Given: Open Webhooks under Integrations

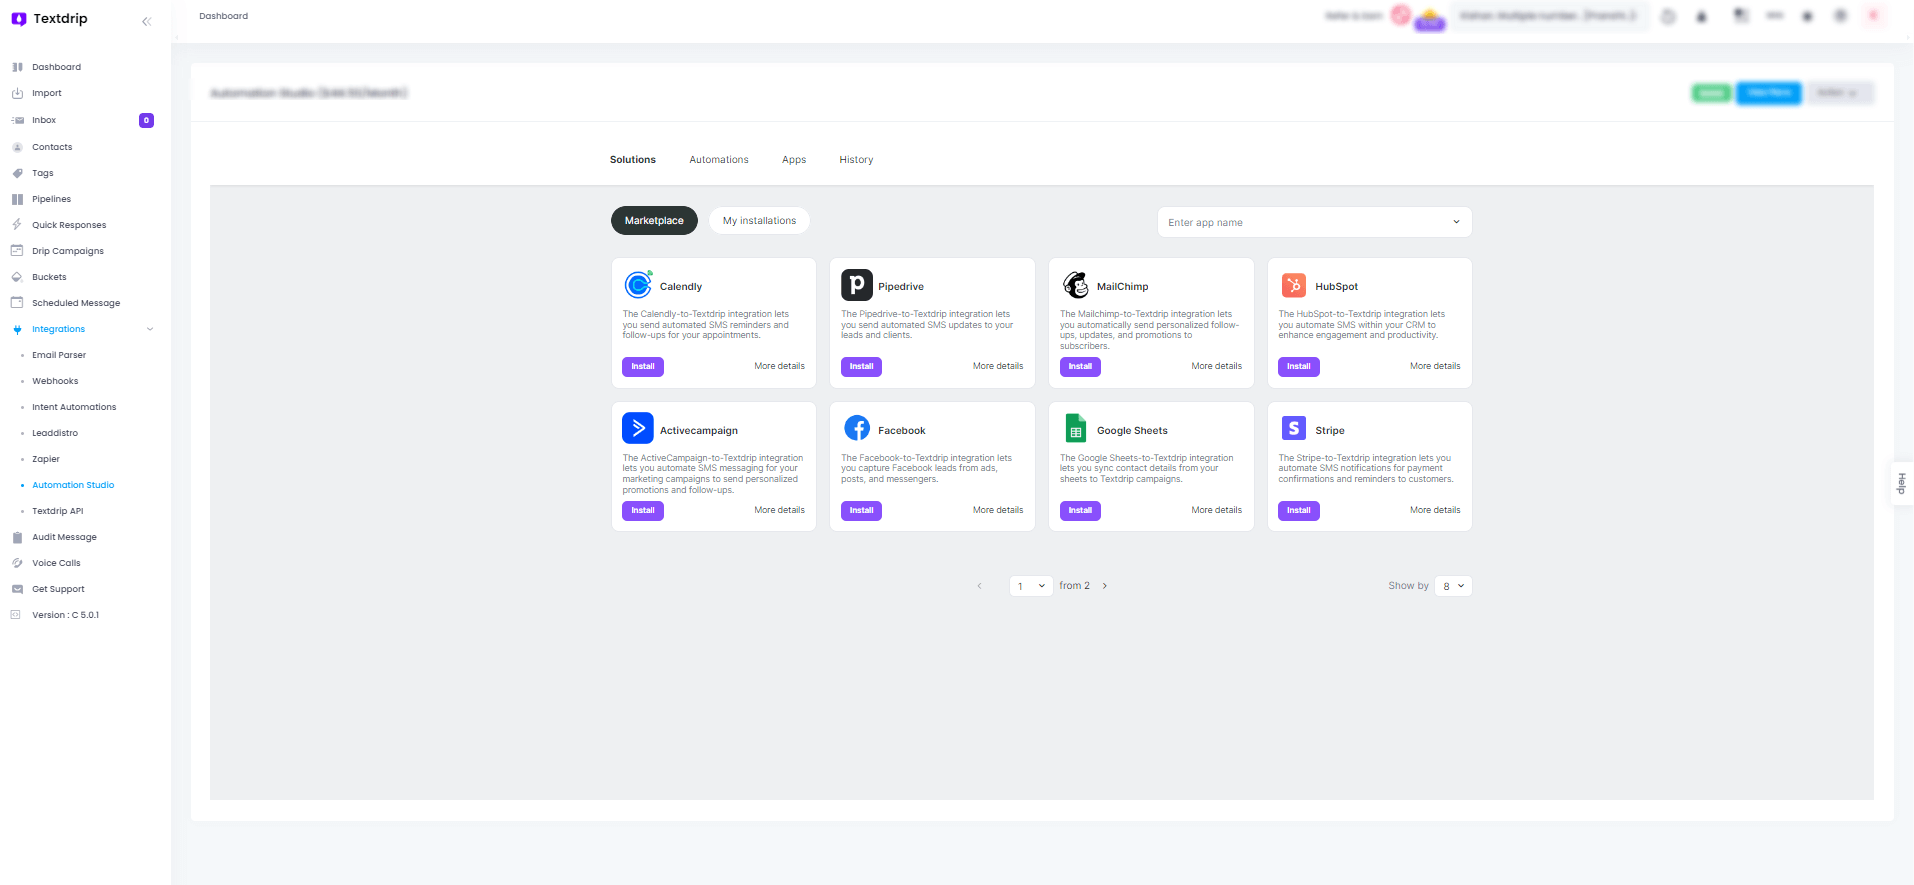Looking at the screenshot, I should [55, 381].
